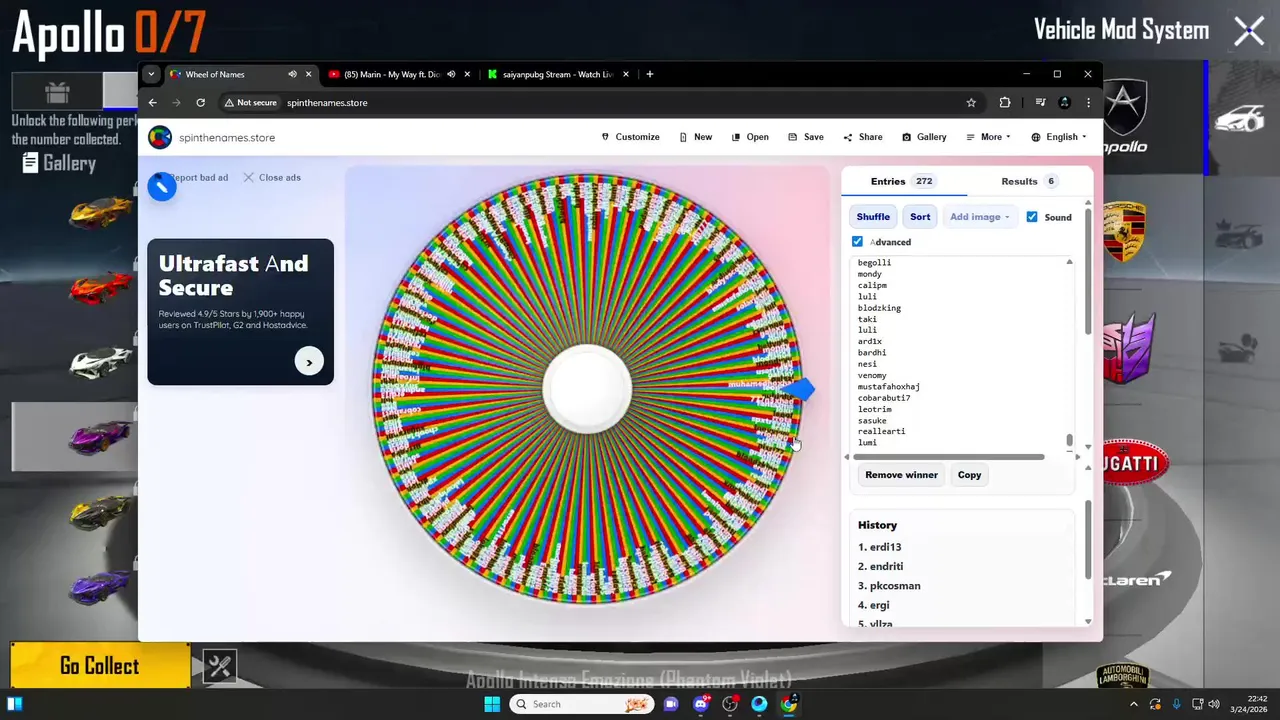The image size is (1280, 720).
Task: Click the Windows taskbar Search box
Action: [582, 704]
